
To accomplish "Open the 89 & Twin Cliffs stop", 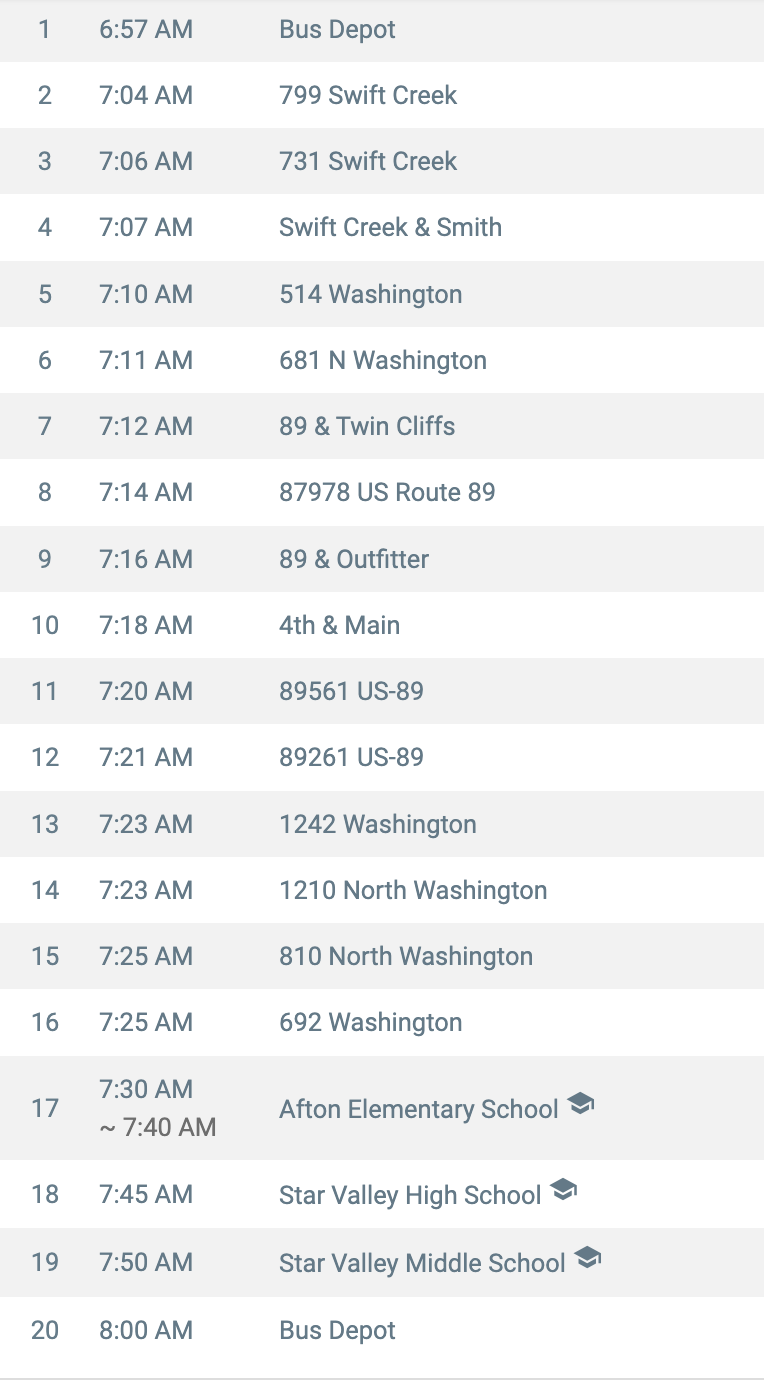I will point(366,427).
